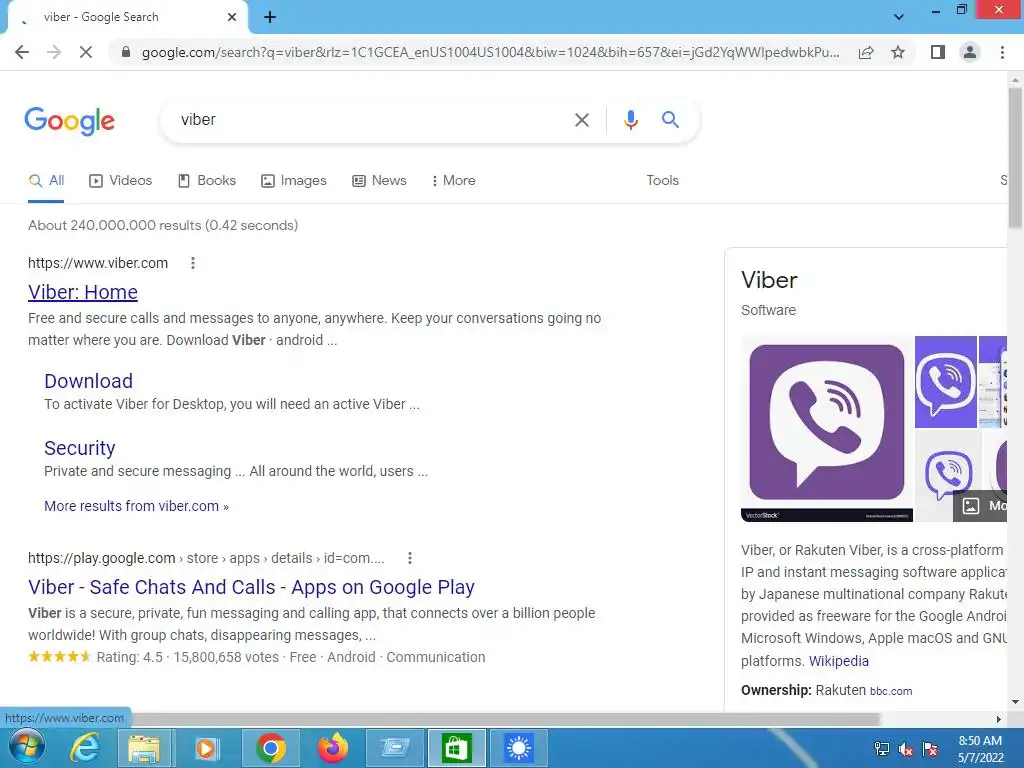Click the viber search input field

(x=372, y=120)
